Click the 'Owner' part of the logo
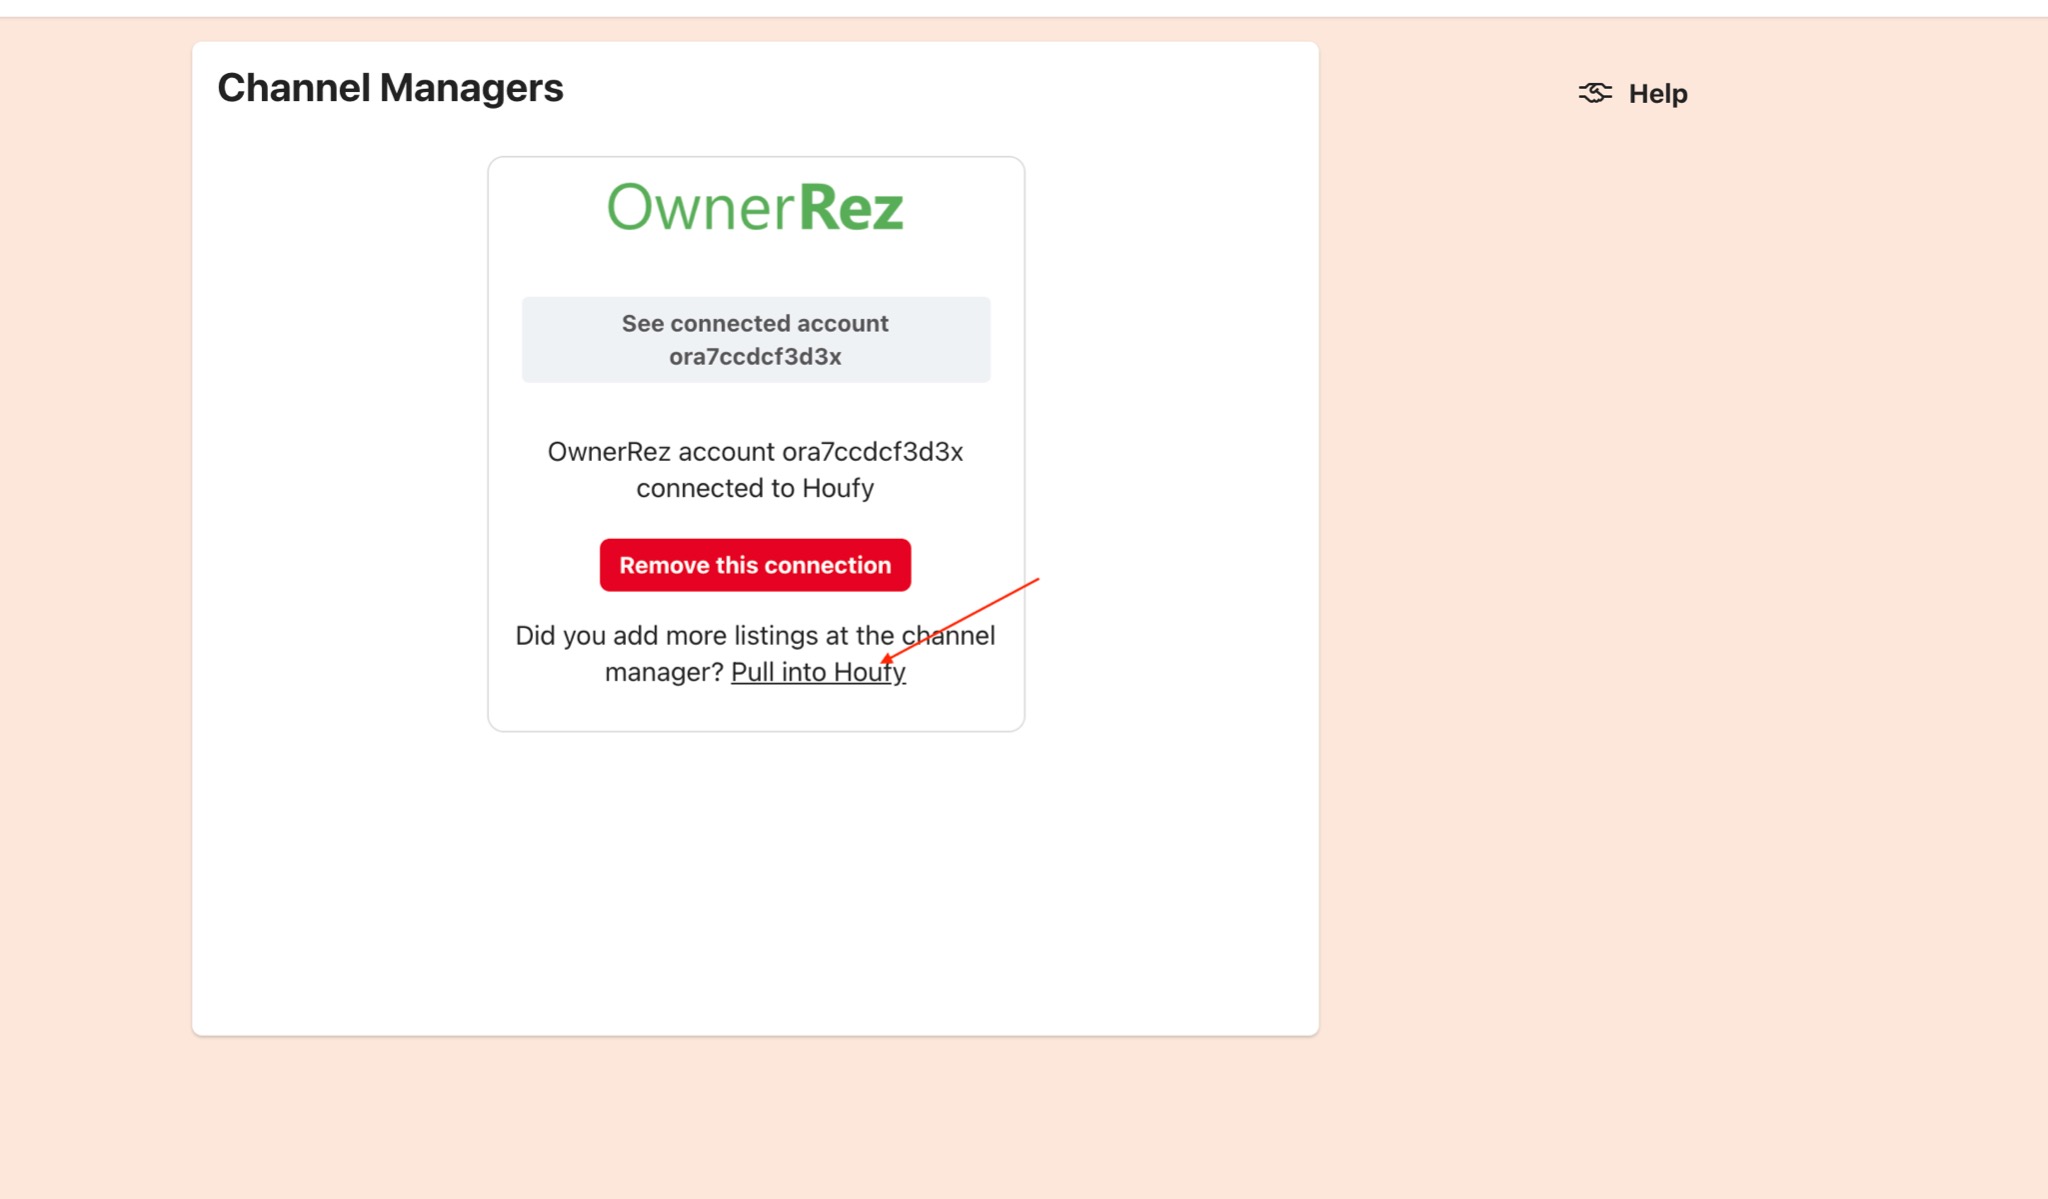 pyautogui.click(x=700, y=208)
